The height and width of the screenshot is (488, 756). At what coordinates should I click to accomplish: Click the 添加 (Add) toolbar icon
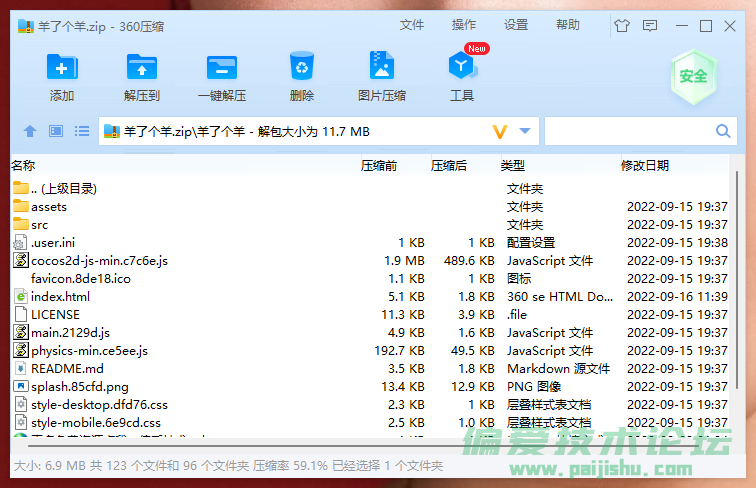(x=62, y=68)
